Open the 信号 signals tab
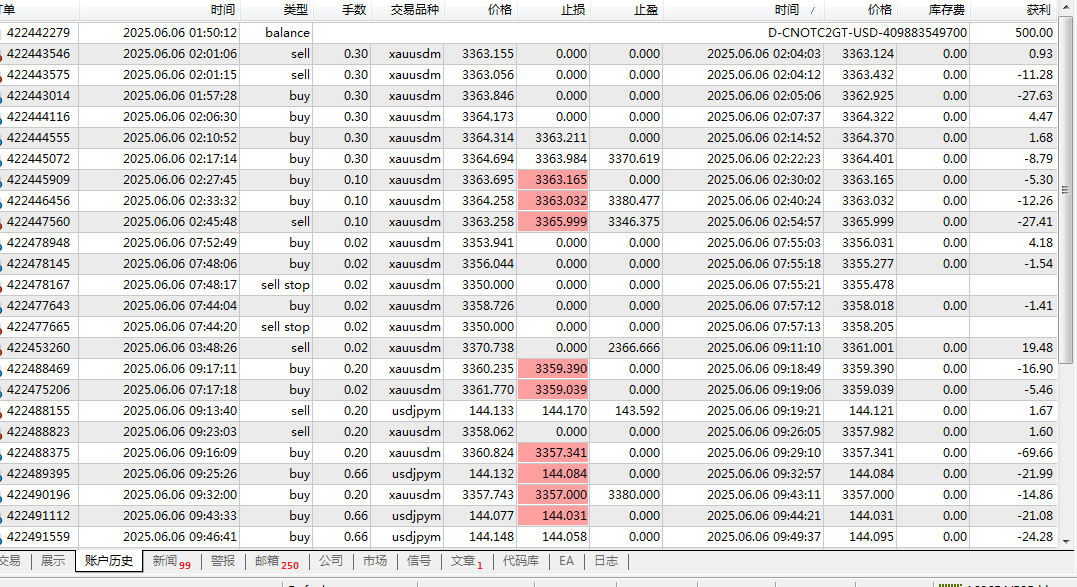 pos(420,561)
